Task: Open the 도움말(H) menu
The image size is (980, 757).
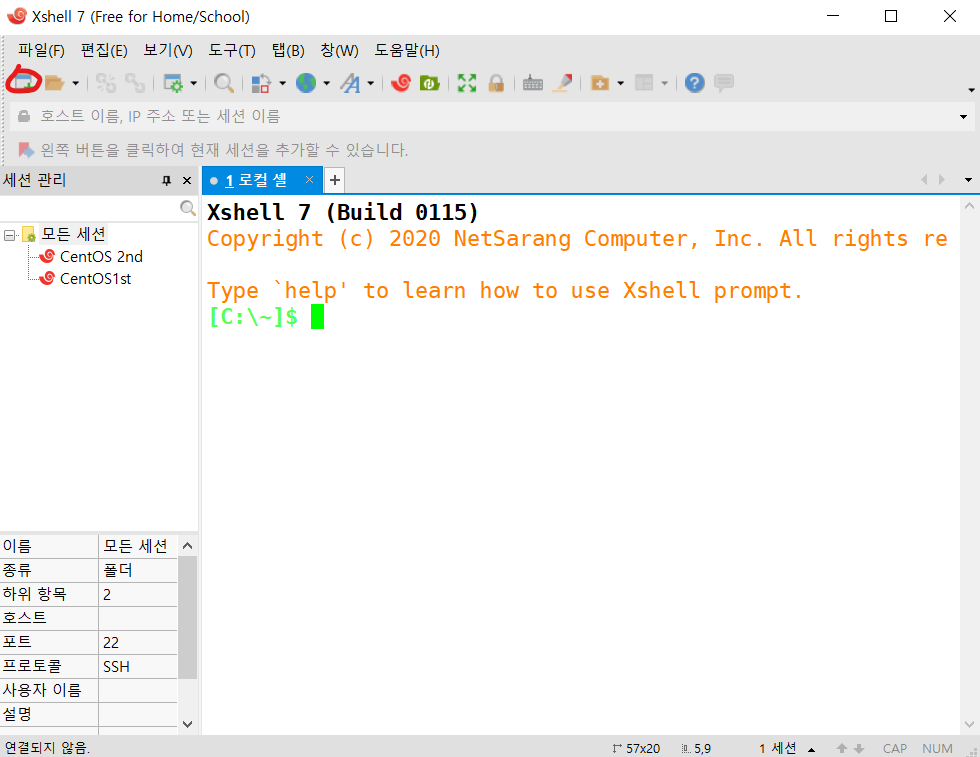Action: 407,51
